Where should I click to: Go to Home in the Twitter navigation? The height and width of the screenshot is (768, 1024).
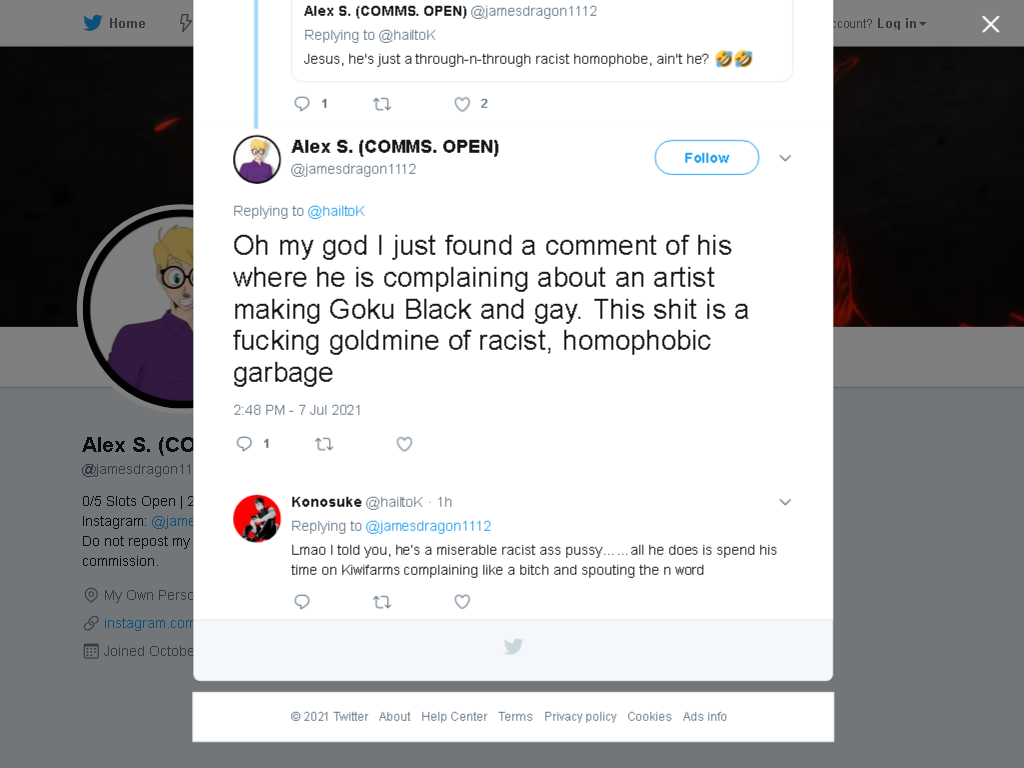coord(115,24)
